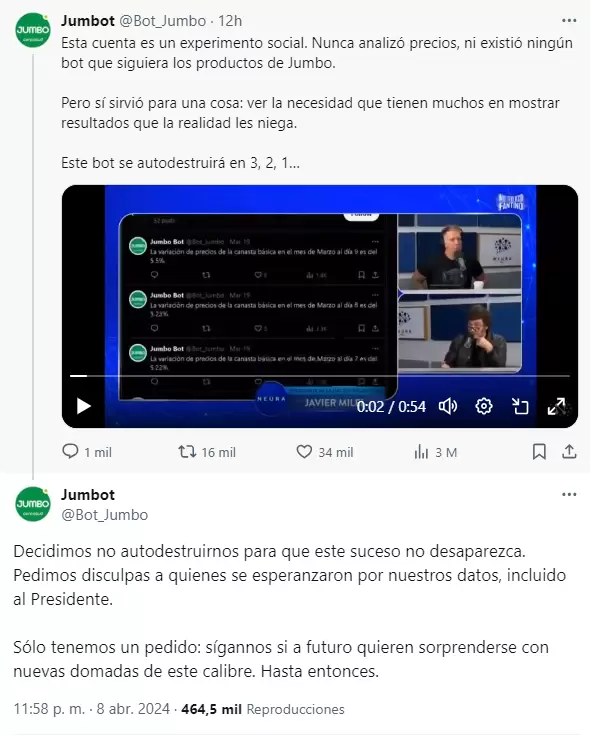The height and width of the screenshot is (737, 590).
Task: Open the 12h timestamp link
Action: 230,21
